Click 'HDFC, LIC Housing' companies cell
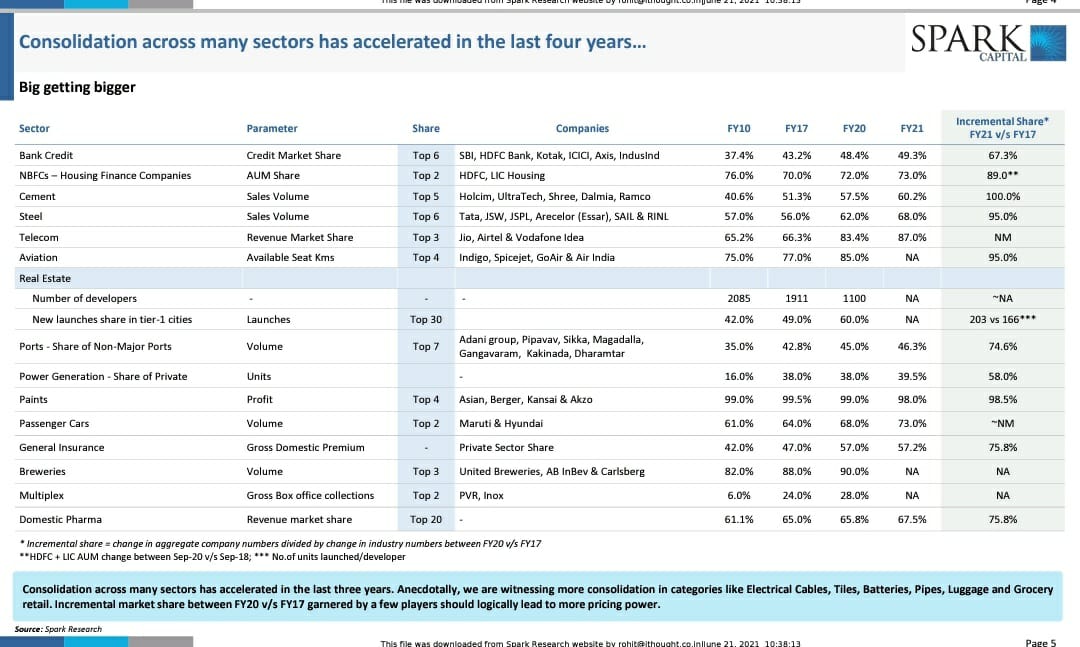Screen dimensions: 1080x647 coord(501,175)
